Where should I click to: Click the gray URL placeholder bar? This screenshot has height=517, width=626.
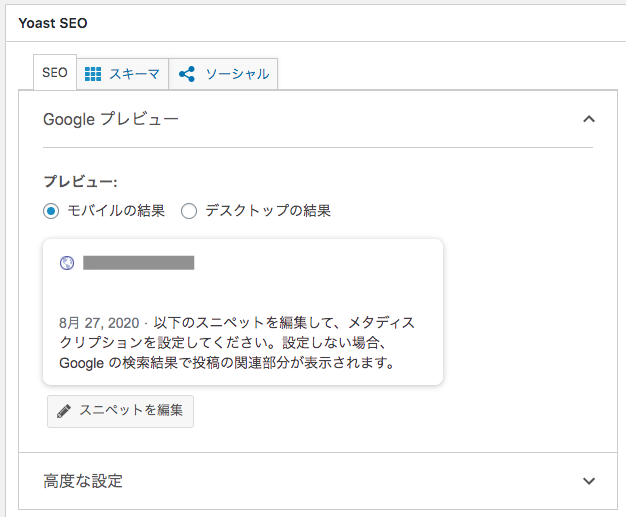[x=139, y=263]
